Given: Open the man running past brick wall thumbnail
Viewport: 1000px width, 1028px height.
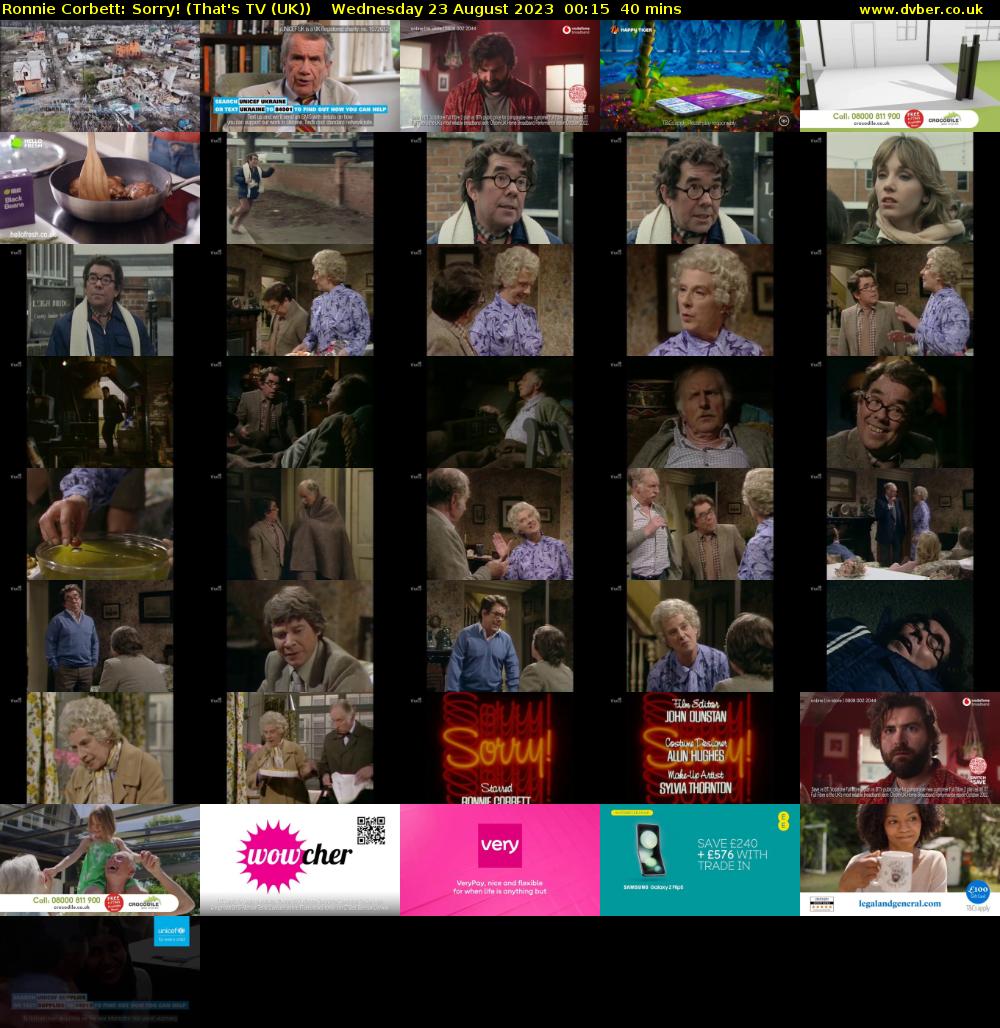Looking at the screenshot, I should (x=300, y=188).
